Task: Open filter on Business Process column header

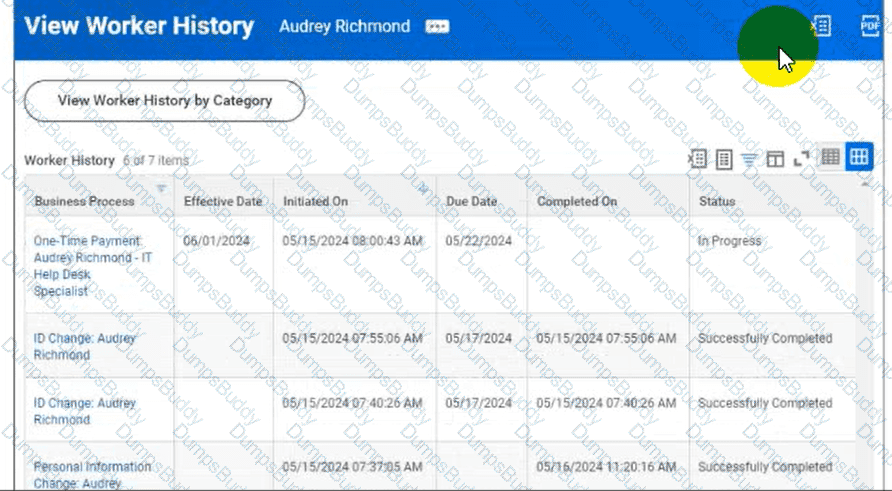Action: pos(162,188)
